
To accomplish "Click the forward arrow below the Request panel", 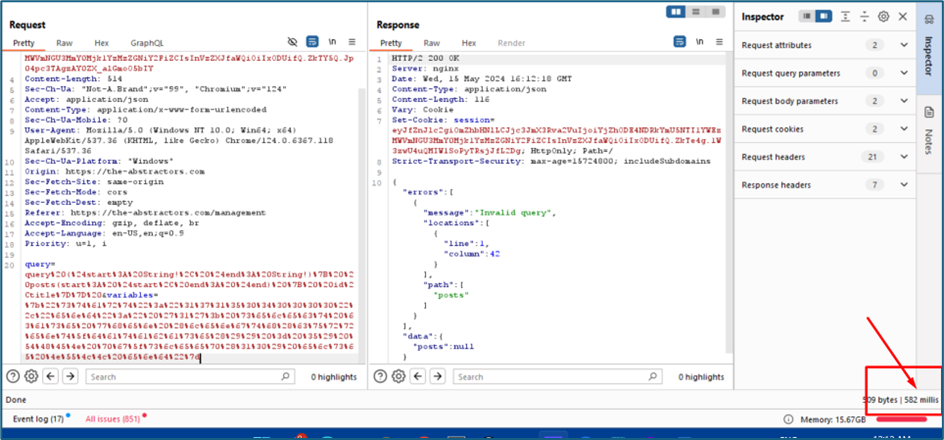I will click(70, 377).
